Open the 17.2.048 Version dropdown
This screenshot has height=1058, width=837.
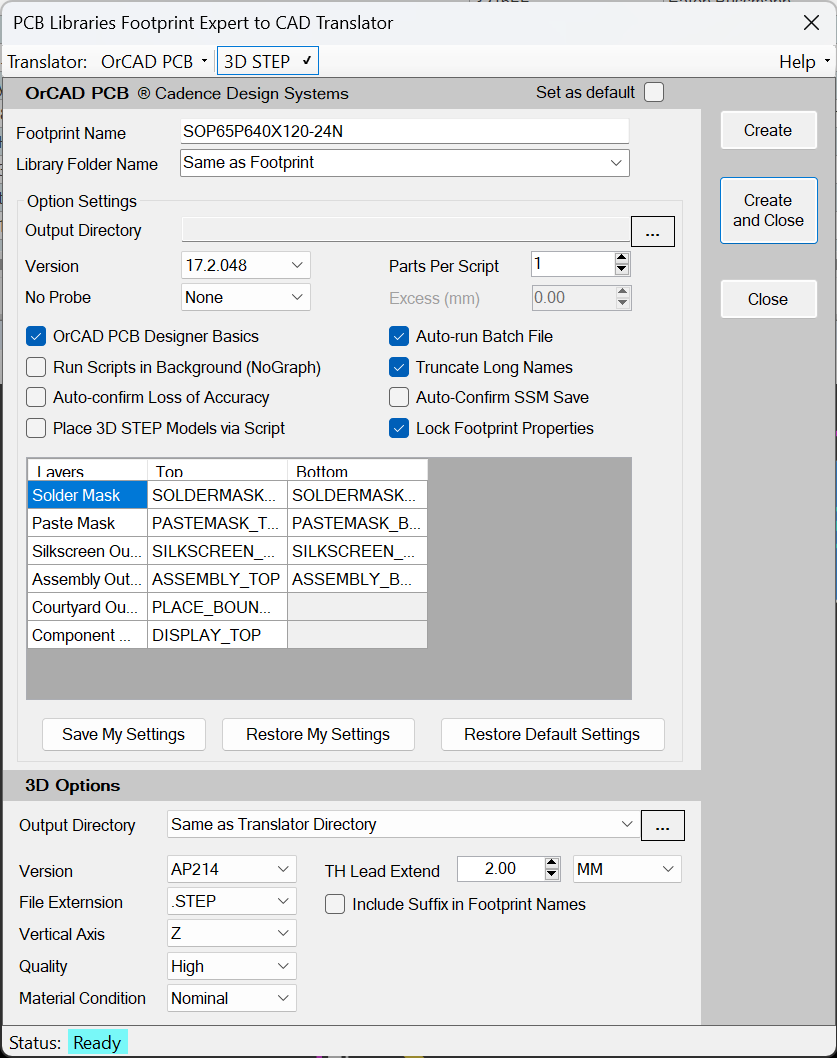[246, 265]
